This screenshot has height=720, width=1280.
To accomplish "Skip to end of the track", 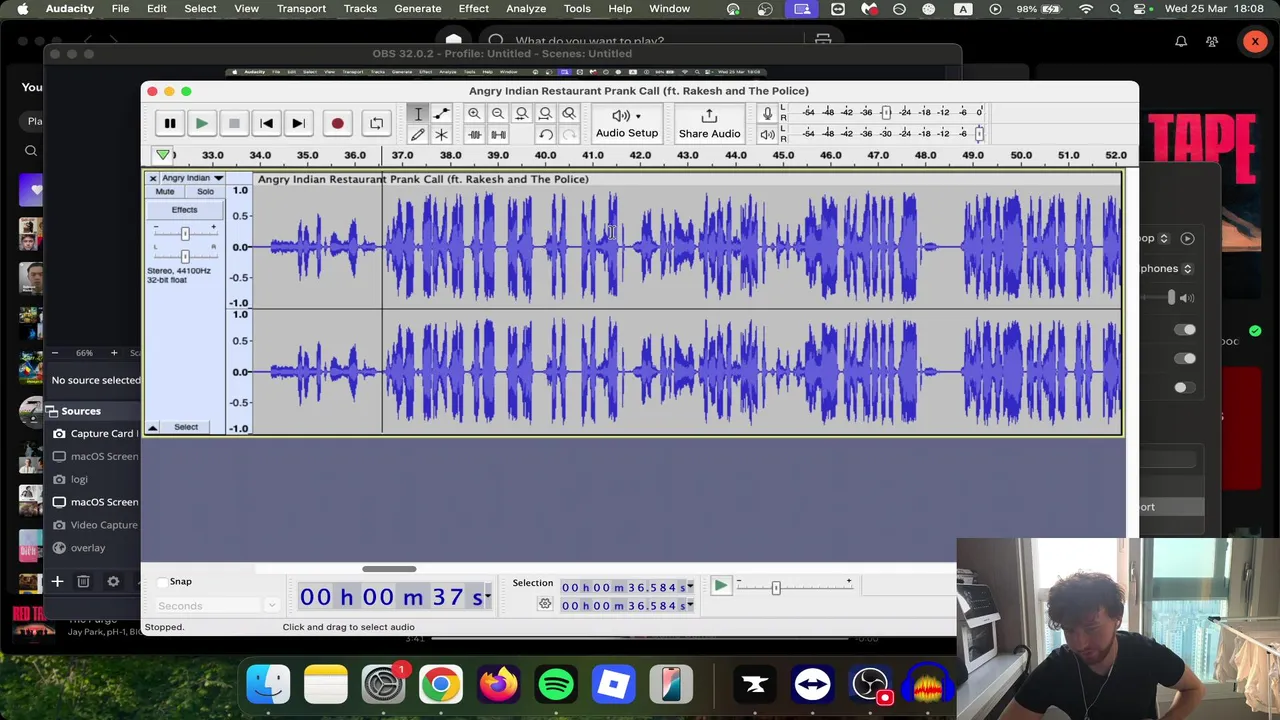I will point(298,123).
